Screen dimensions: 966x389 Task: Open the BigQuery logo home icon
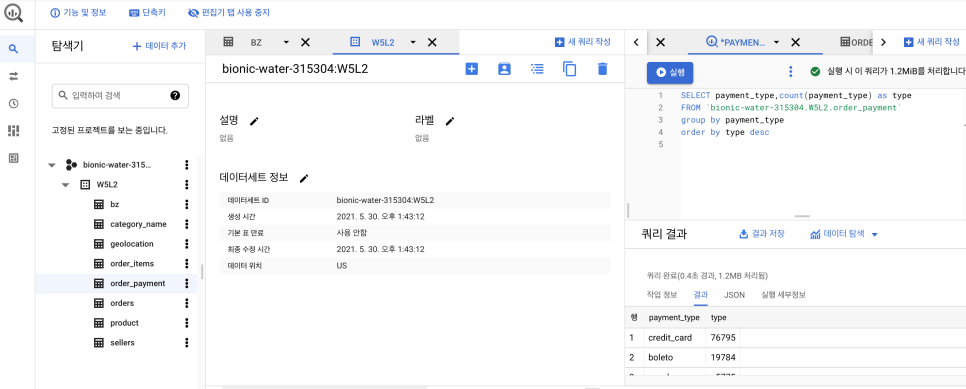click(13, 12)
